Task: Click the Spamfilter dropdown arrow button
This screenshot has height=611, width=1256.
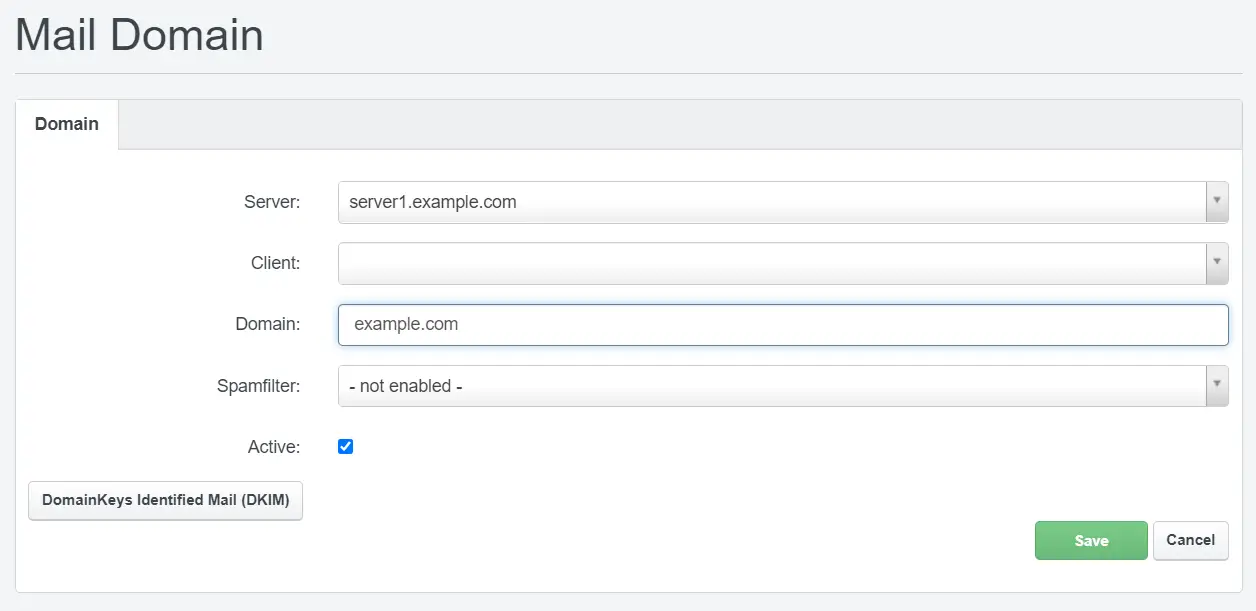Action: [1217, 386]
